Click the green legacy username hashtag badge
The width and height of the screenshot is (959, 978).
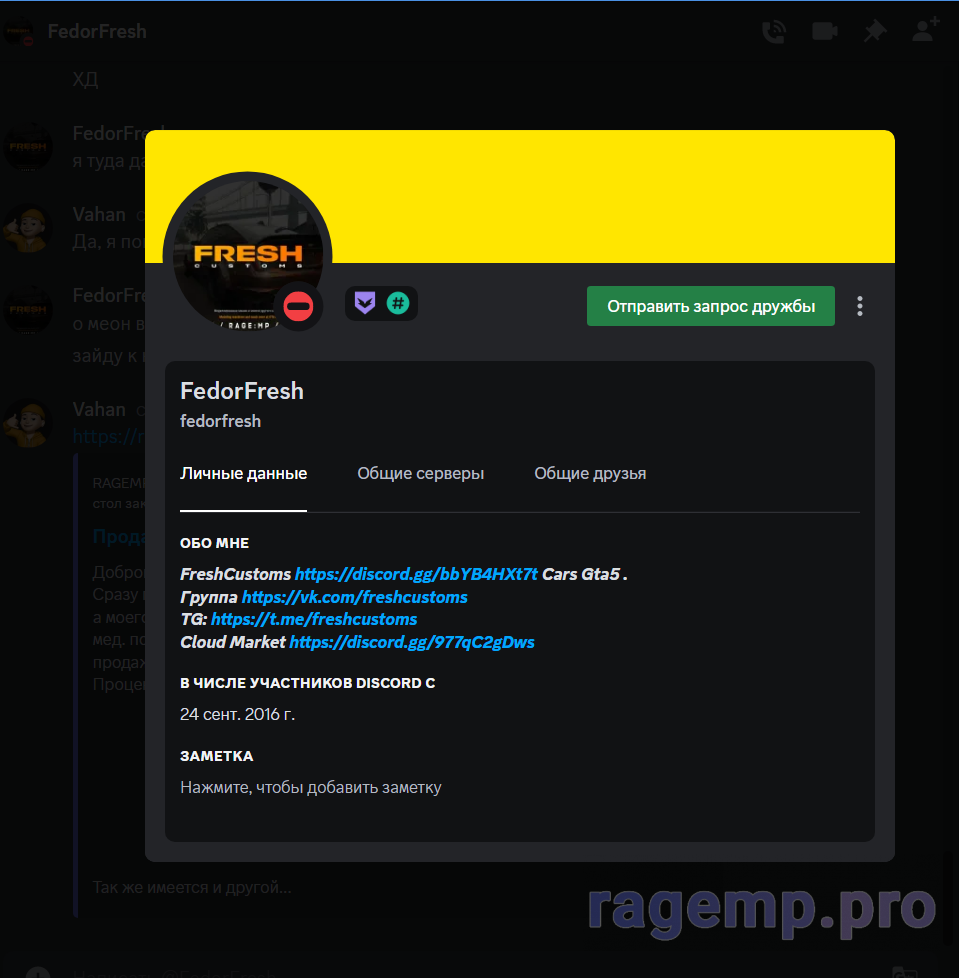coord(398,303)
